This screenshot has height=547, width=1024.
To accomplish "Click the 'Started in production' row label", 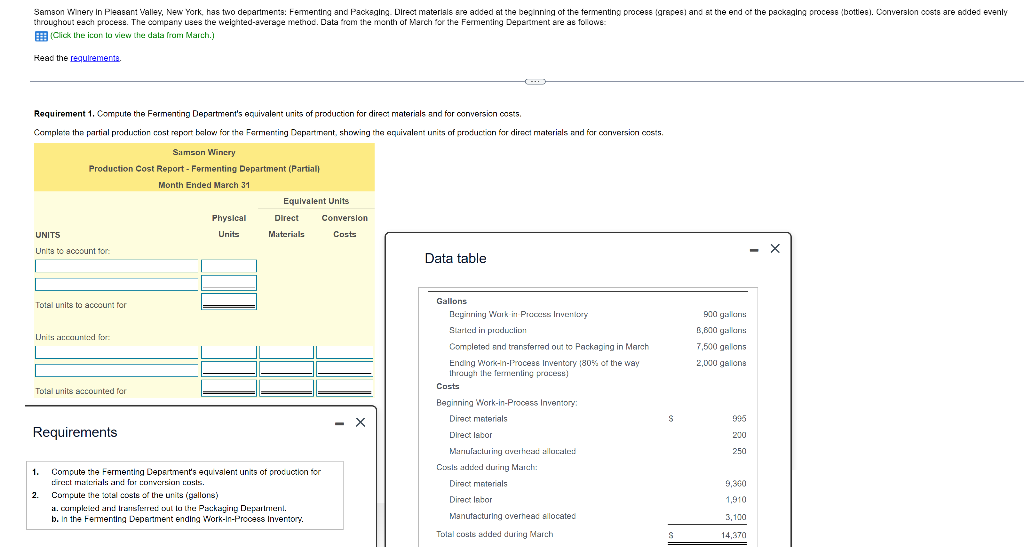I will 487,331.
